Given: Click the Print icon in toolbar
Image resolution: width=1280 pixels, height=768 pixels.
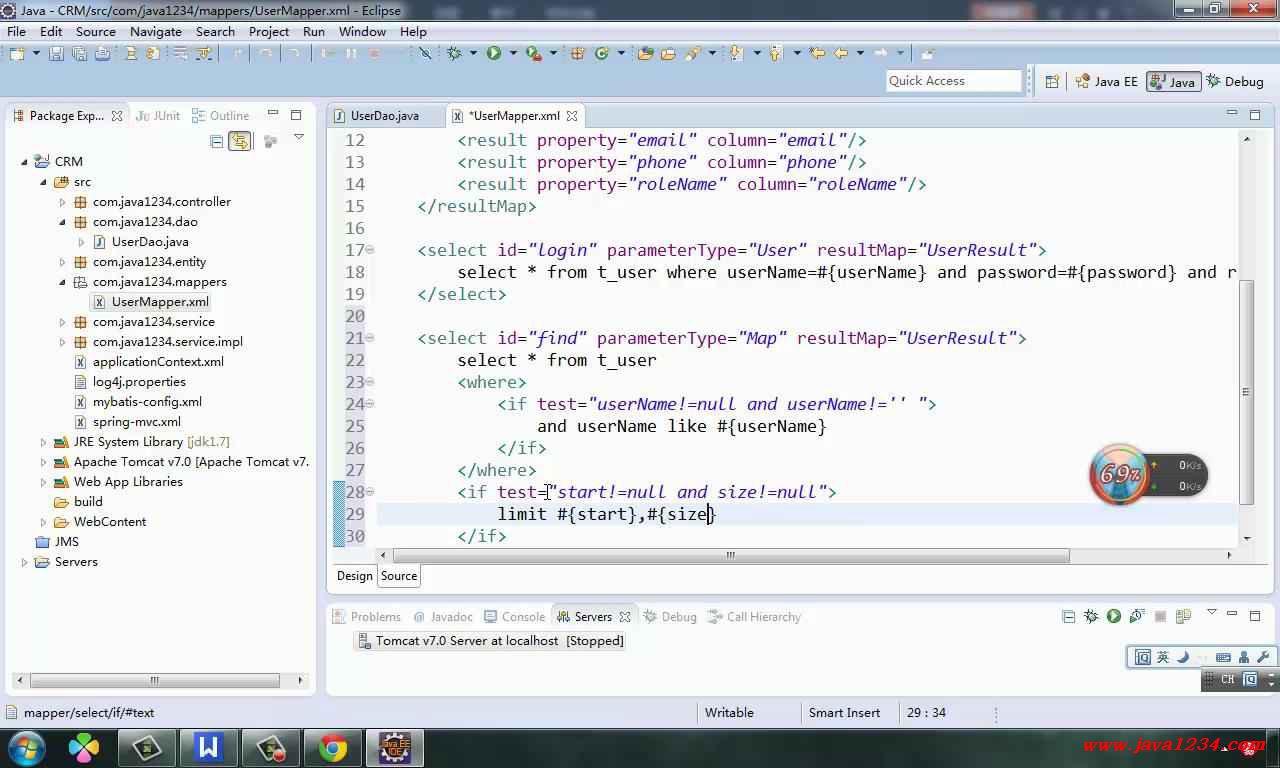Looking at the screenshot, I should click(102, 53).
